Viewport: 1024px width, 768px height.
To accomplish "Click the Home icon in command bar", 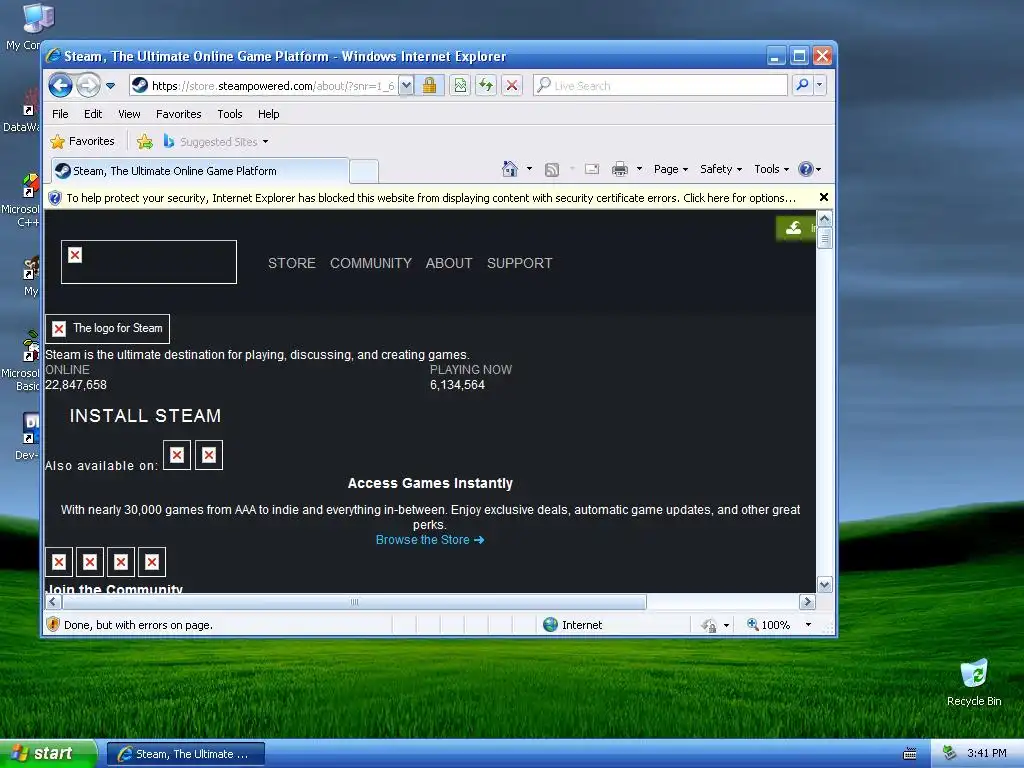I will point(510,169).
